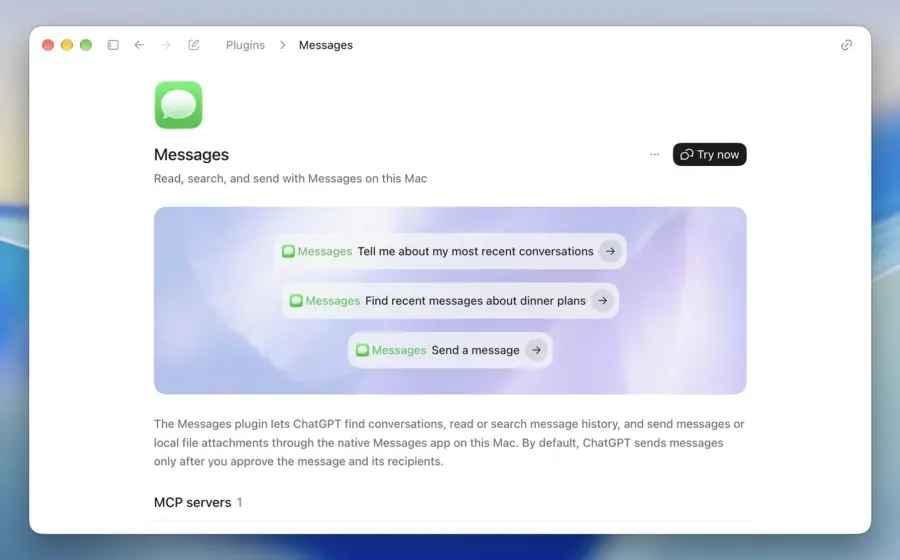This screenshot has width=900, height=560.
Task: Open Plugins in the breadcrumb
Action: tap(245, 45)
